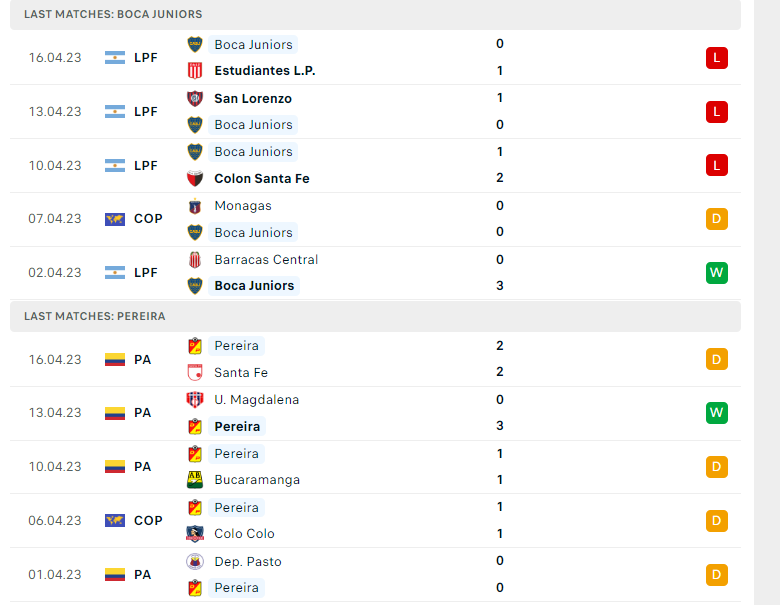Click the Colombia flag on the 01.04.23 match
Image resolution: width=780 pixels, height=605 pixels.
pyautogui.click(x=115, y=575)
